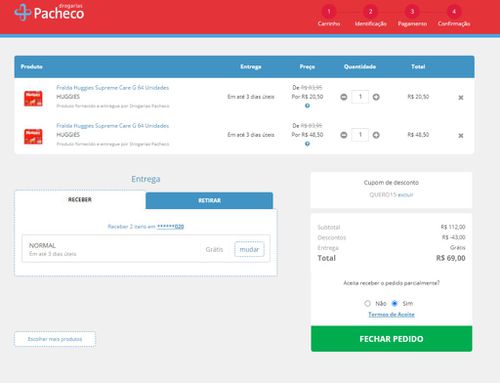Open price info icon under R$ 20,50

coord(307,106)
